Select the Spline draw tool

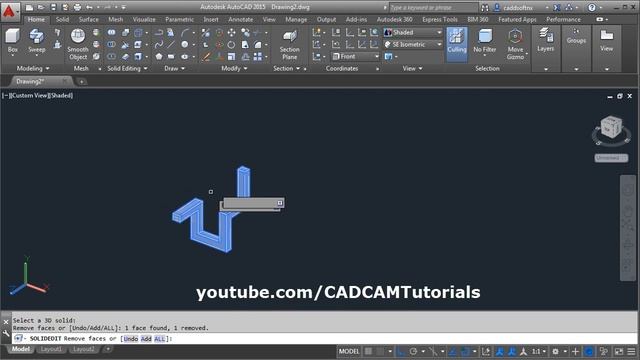point(159,44)
